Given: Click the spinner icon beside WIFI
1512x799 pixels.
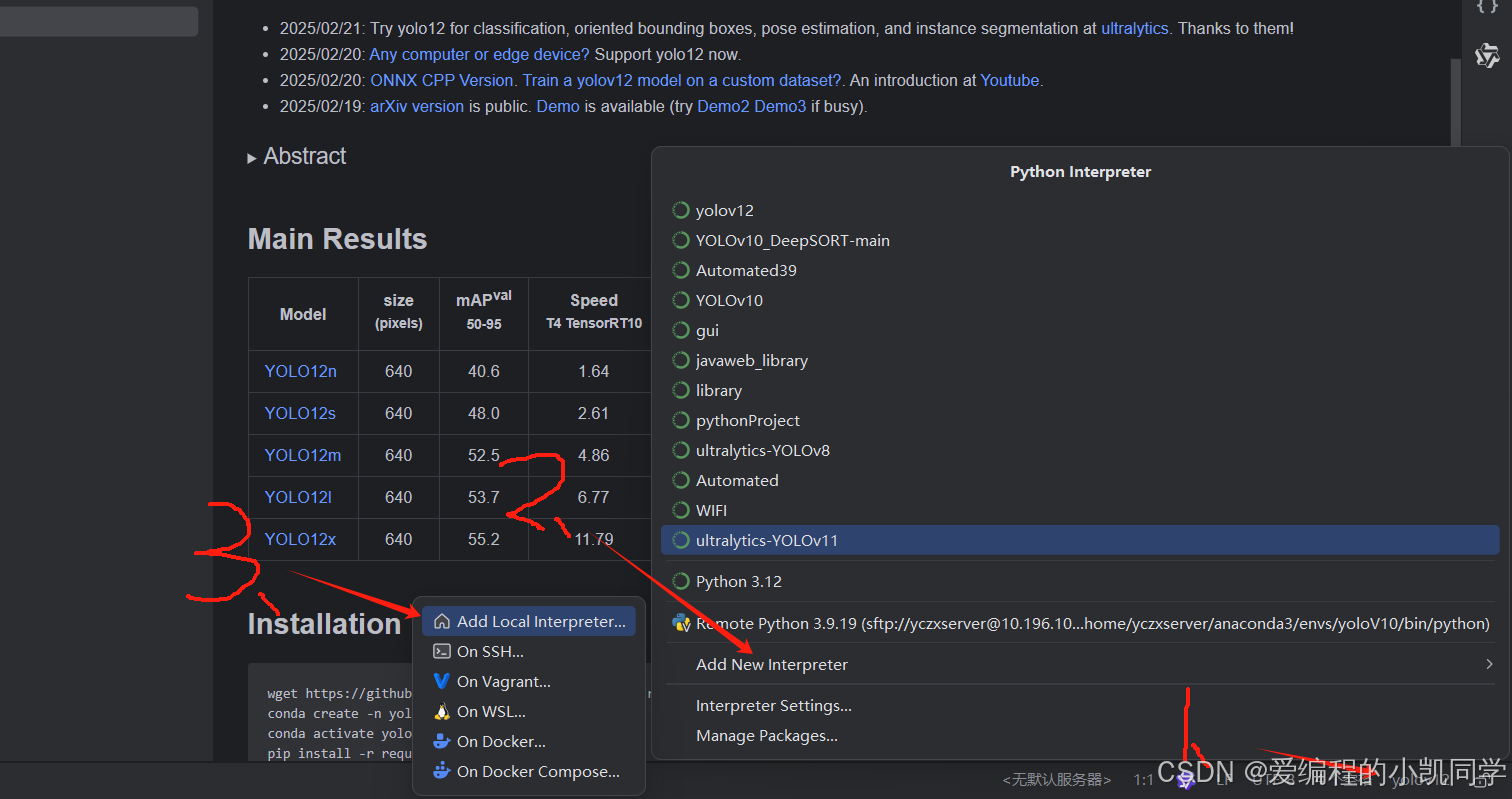Looking at the screenshot, I should pos(681,510).
